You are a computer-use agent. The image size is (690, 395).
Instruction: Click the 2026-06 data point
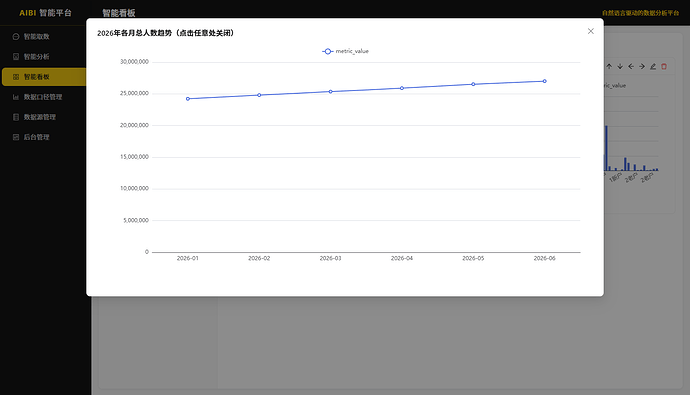(545, 81)
